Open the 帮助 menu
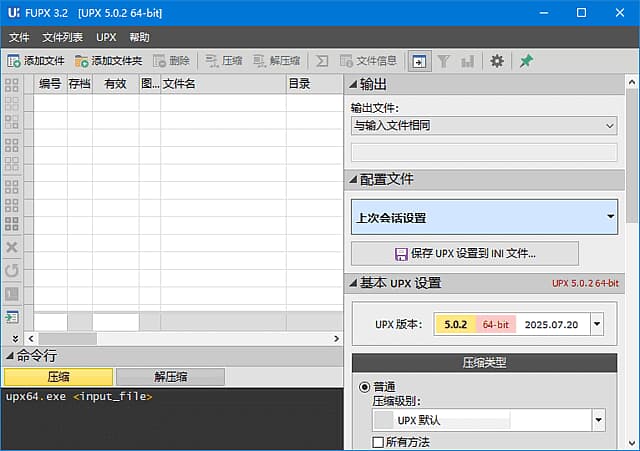The height and width of the screenshot is (451, 640). [139, 37]
